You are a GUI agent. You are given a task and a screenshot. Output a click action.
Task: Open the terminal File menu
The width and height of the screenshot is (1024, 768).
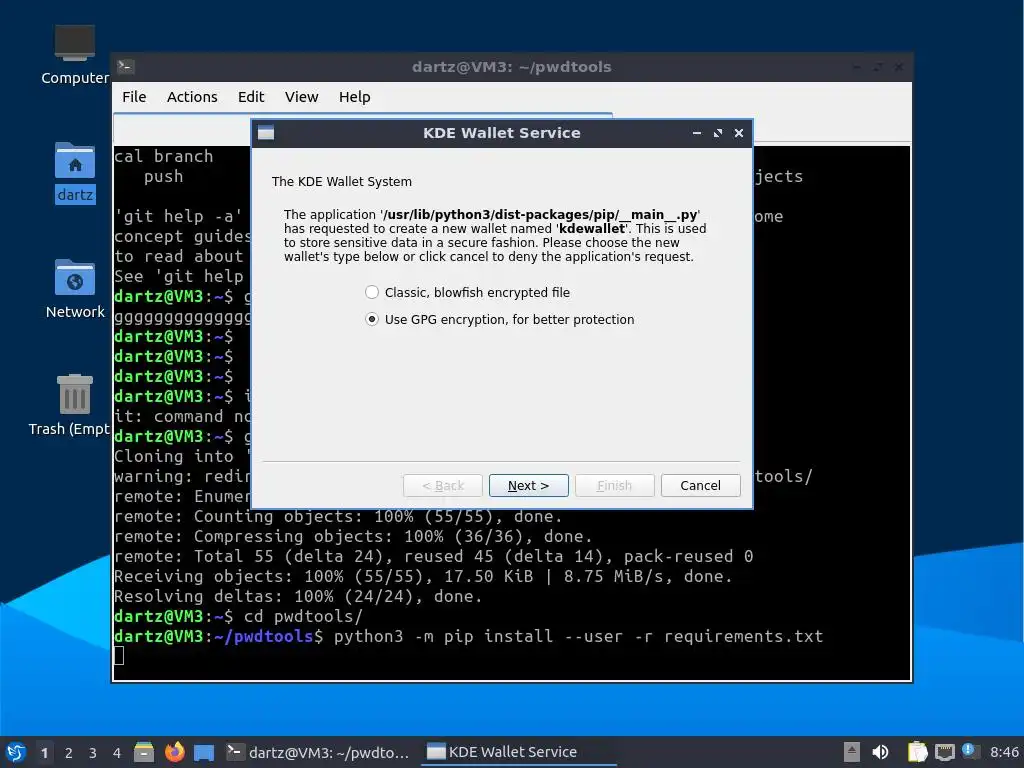click(x=134, y=97)
